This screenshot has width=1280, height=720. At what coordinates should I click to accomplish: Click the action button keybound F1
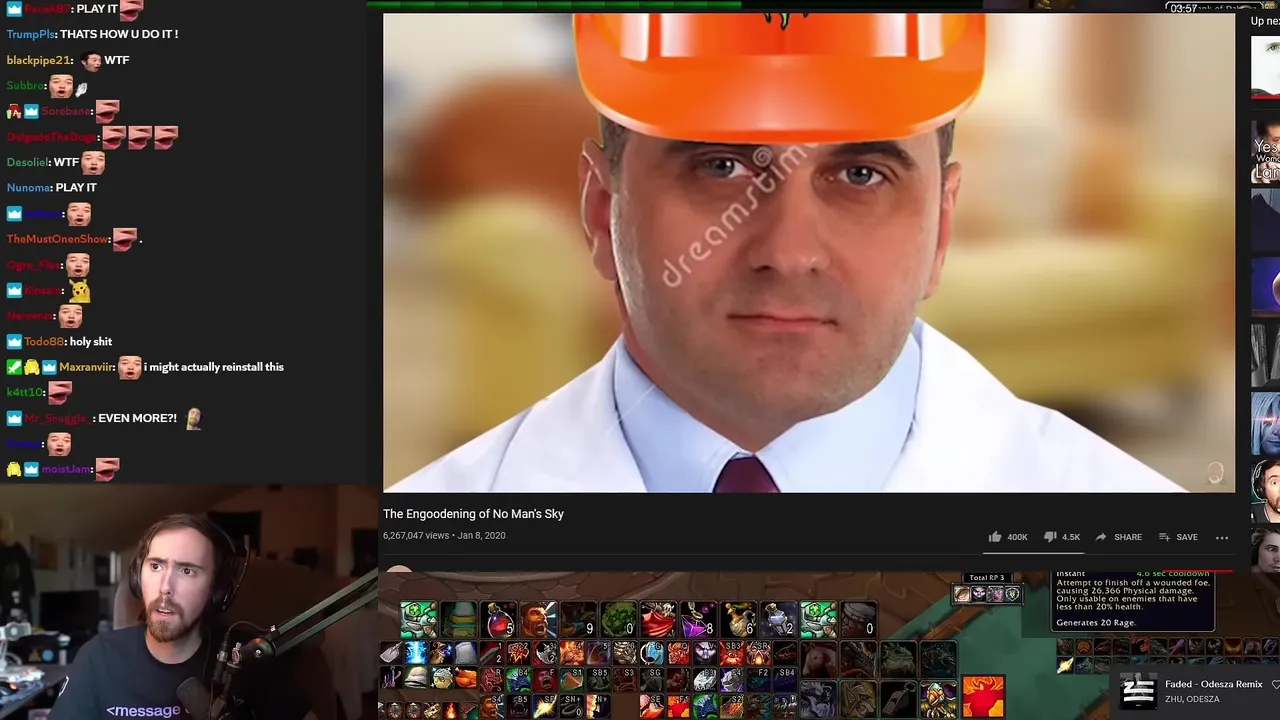coord(678,706)
